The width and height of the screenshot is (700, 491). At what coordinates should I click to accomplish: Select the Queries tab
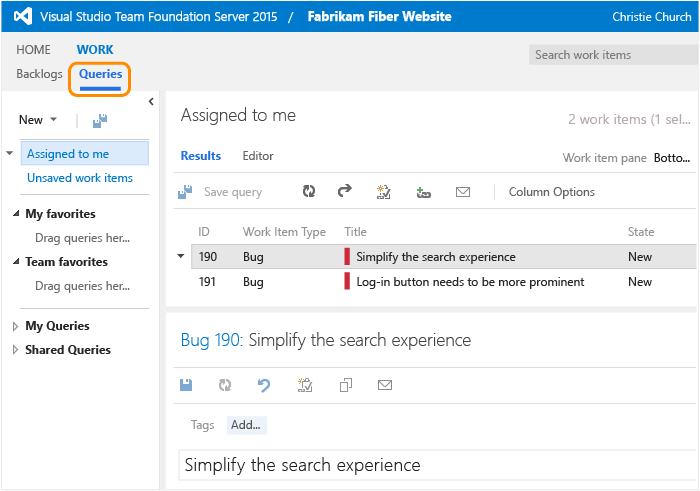coord(100,74)
